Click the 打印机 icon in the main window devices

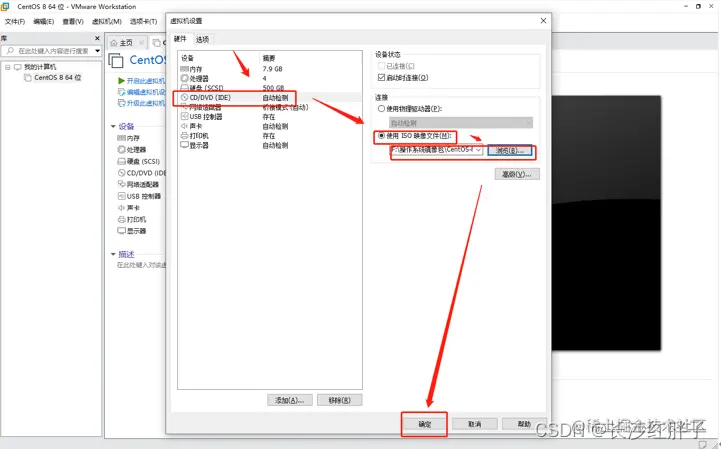coord(121,219)
